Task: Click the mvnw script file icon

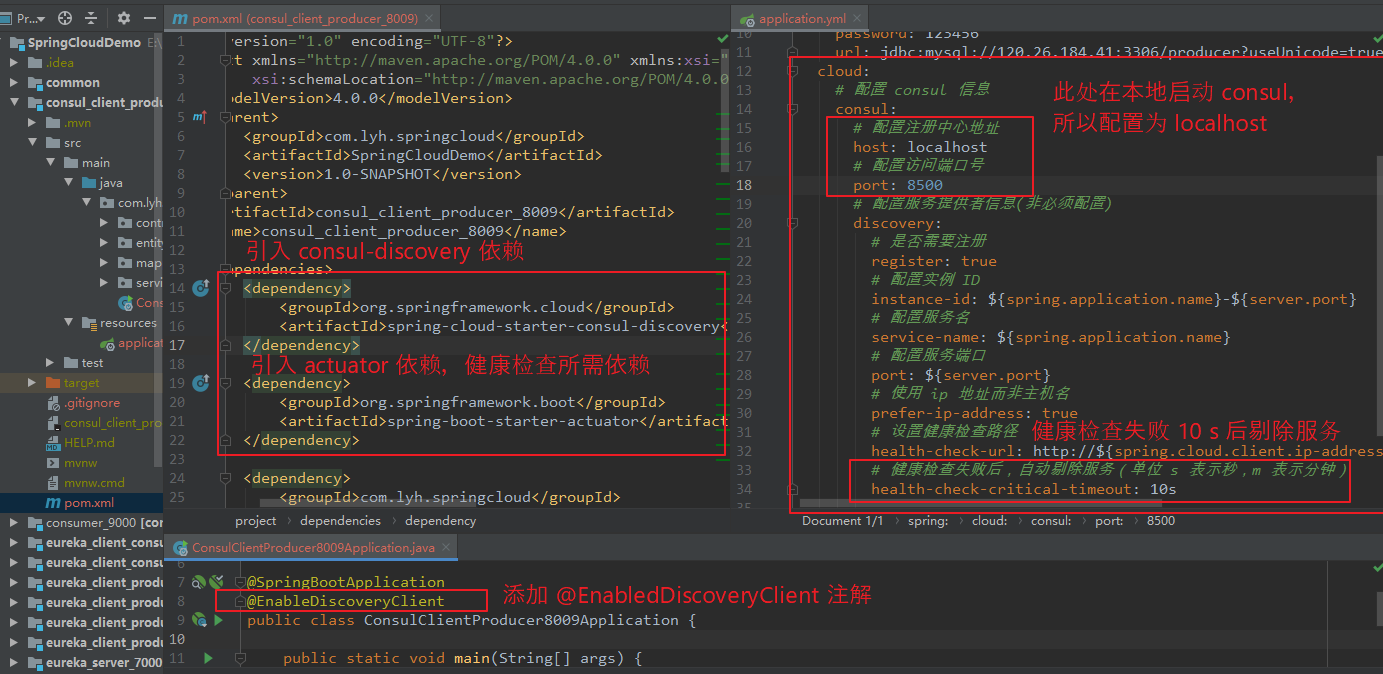Action: [x=53, y=463]
